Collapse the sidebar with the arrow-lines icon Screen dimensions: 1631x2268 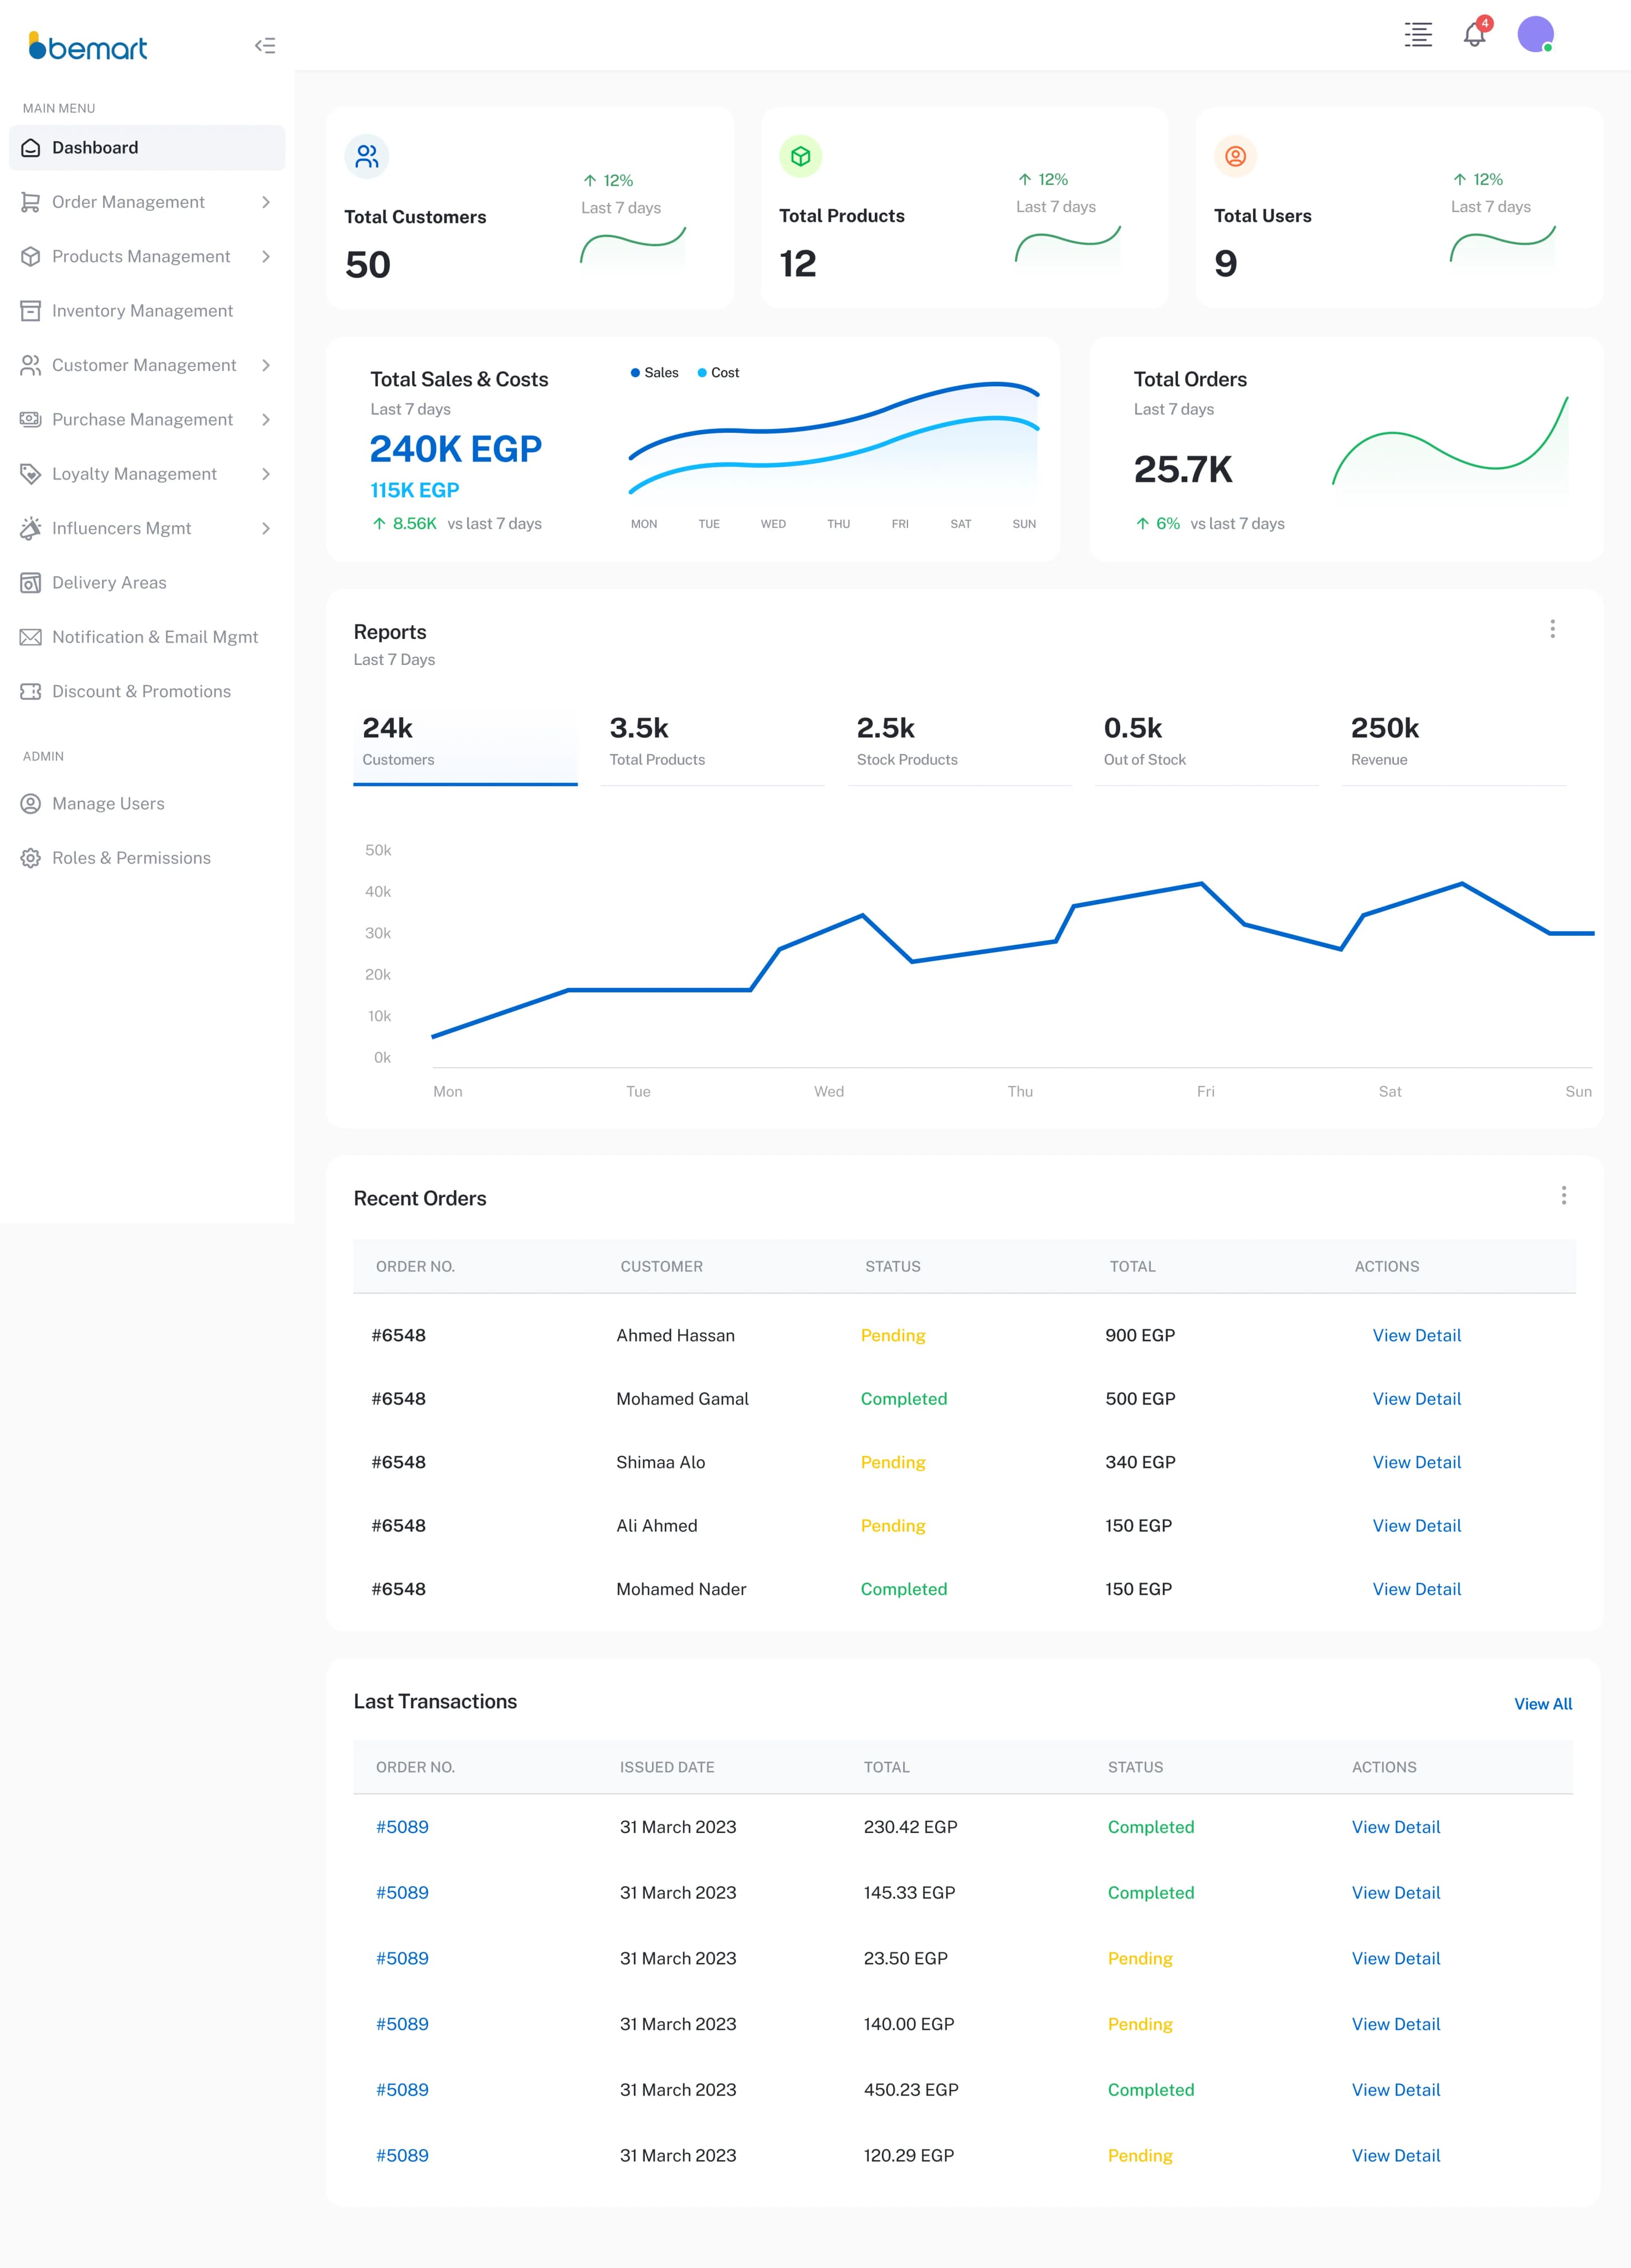coord(265,45)
